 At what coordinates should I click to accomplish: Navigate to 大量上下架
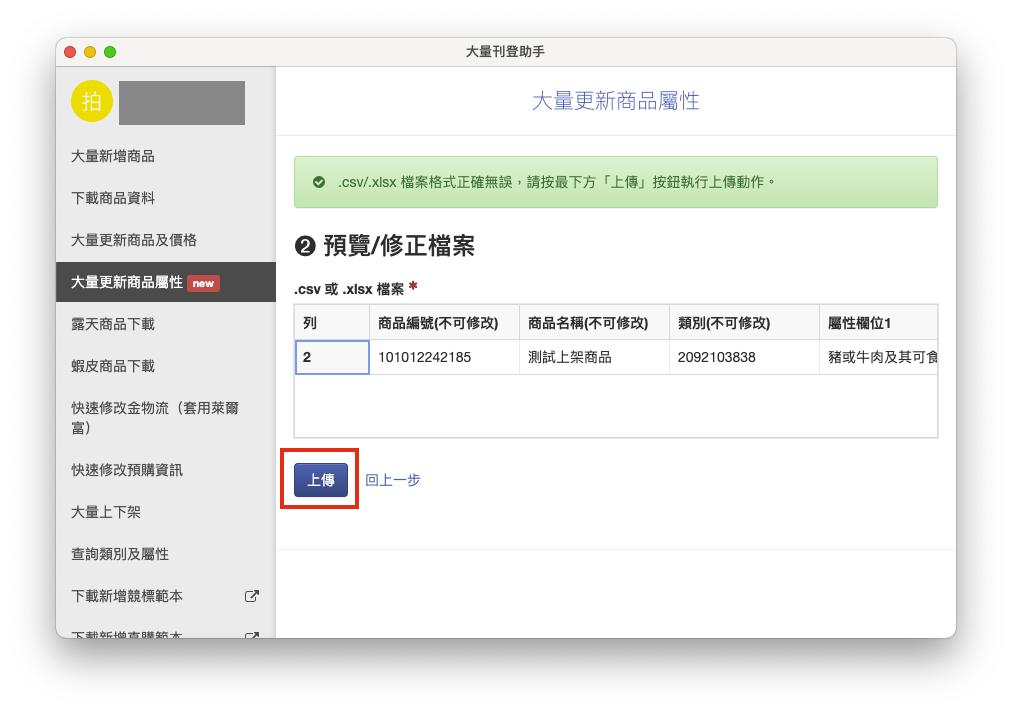[106, 512]
